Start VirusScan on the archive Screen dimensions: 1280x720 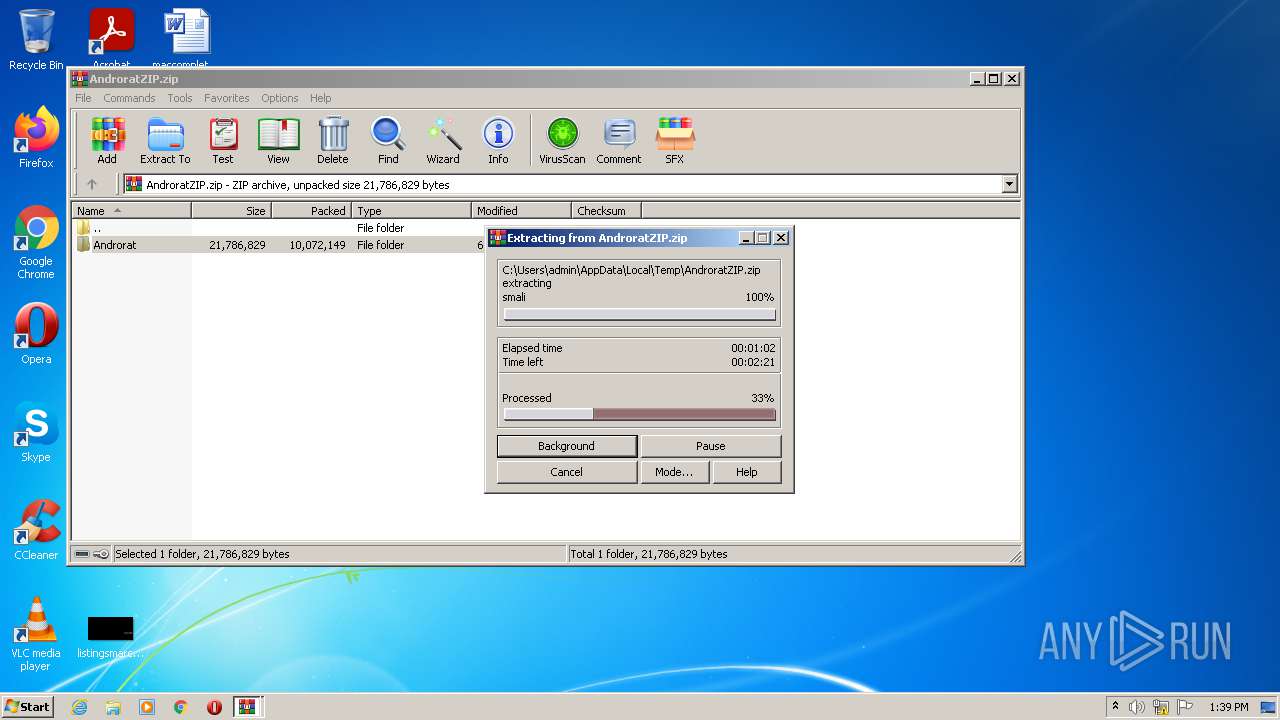pos(562,140)
